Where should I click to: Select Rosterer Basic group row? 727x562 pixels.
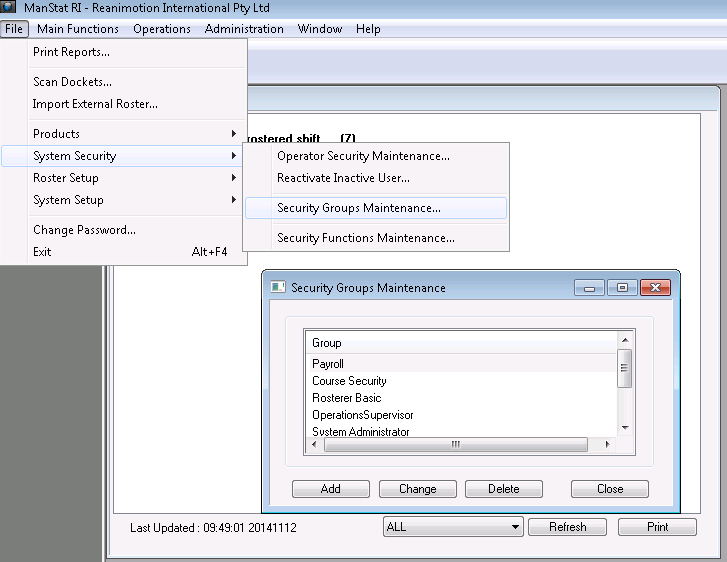tap(346, 398)
